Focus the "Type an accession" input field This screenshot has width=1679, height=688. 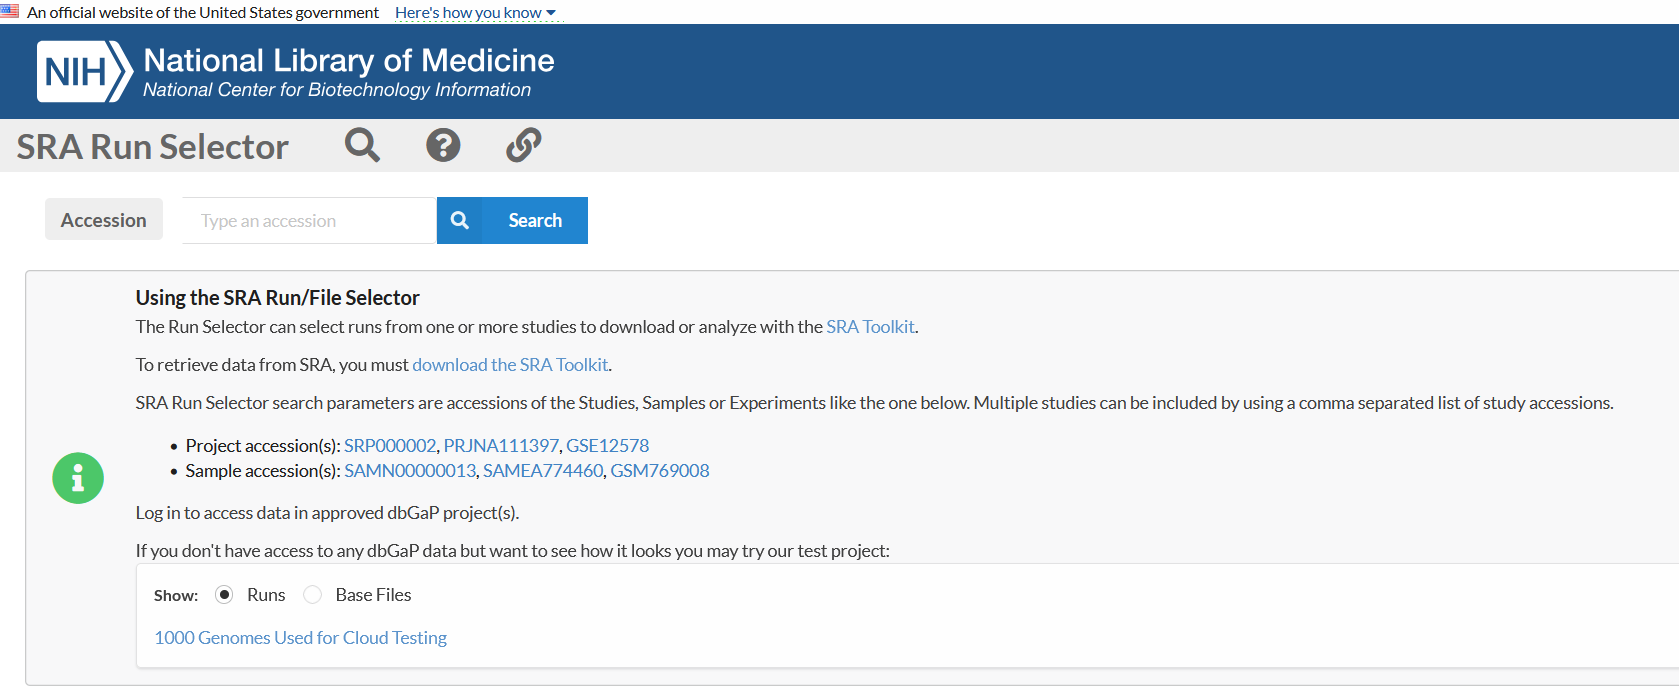(309, 220)
